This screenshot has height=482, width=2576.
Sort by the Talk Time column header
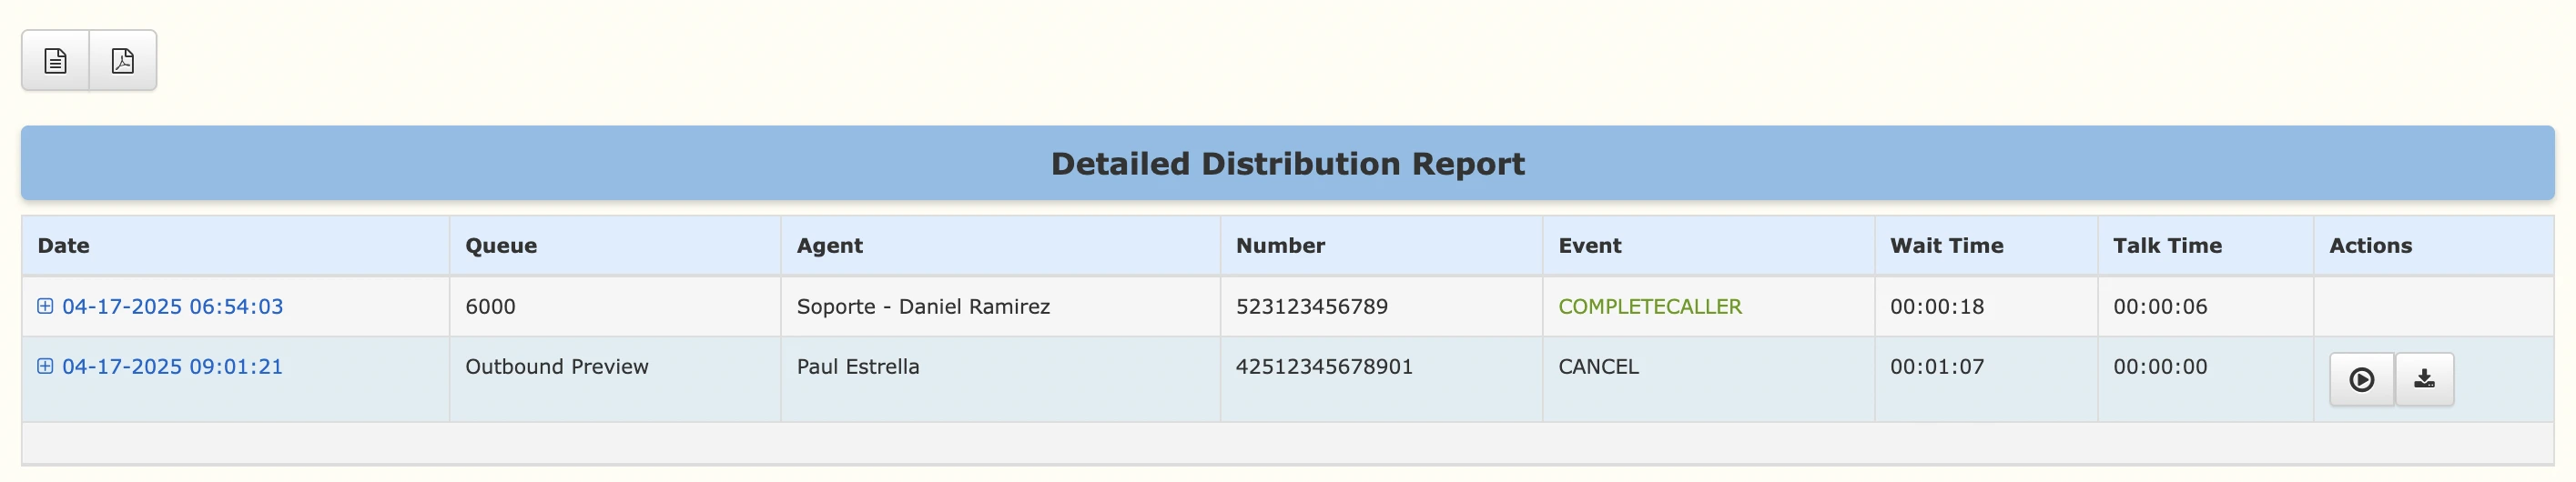click(2167, 246)
